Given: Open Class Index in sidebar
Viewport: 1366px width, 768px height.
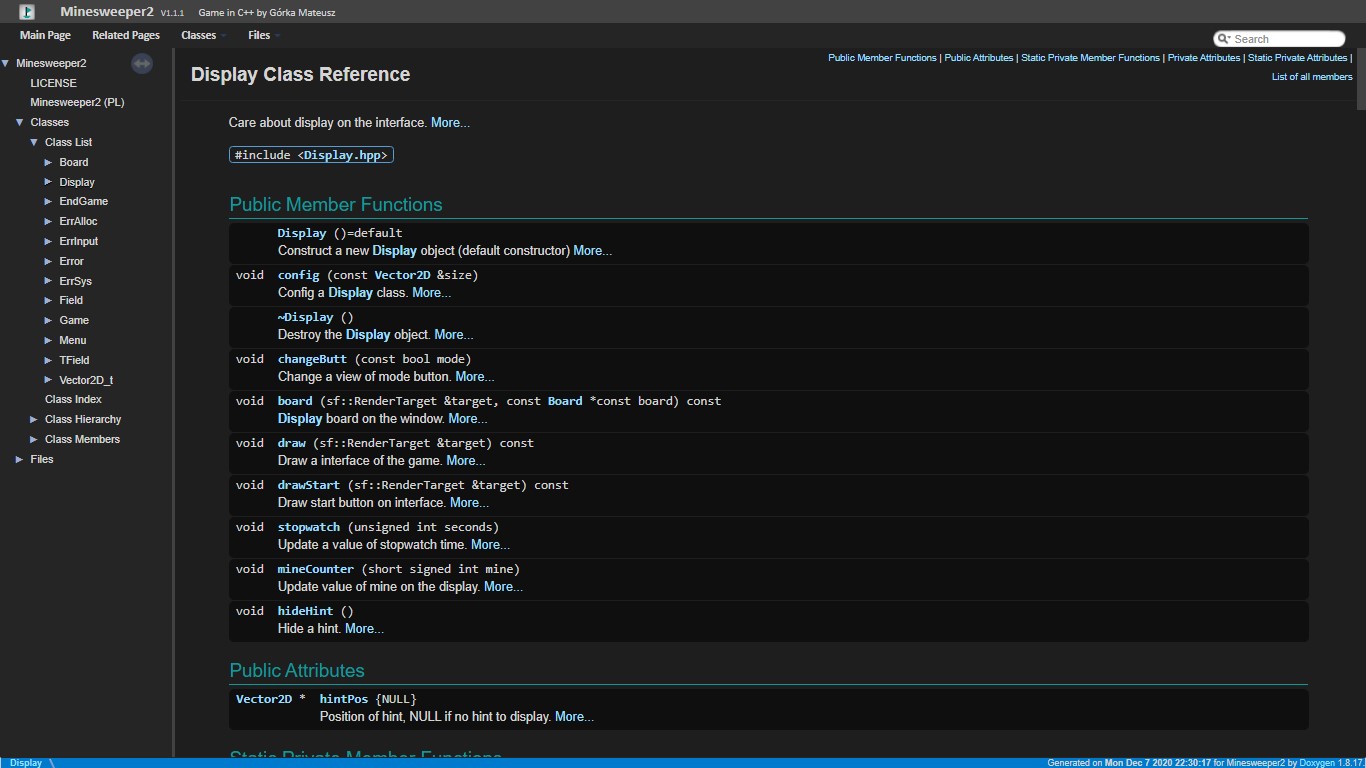Looking at the screenshot, I should coord(73,399).
